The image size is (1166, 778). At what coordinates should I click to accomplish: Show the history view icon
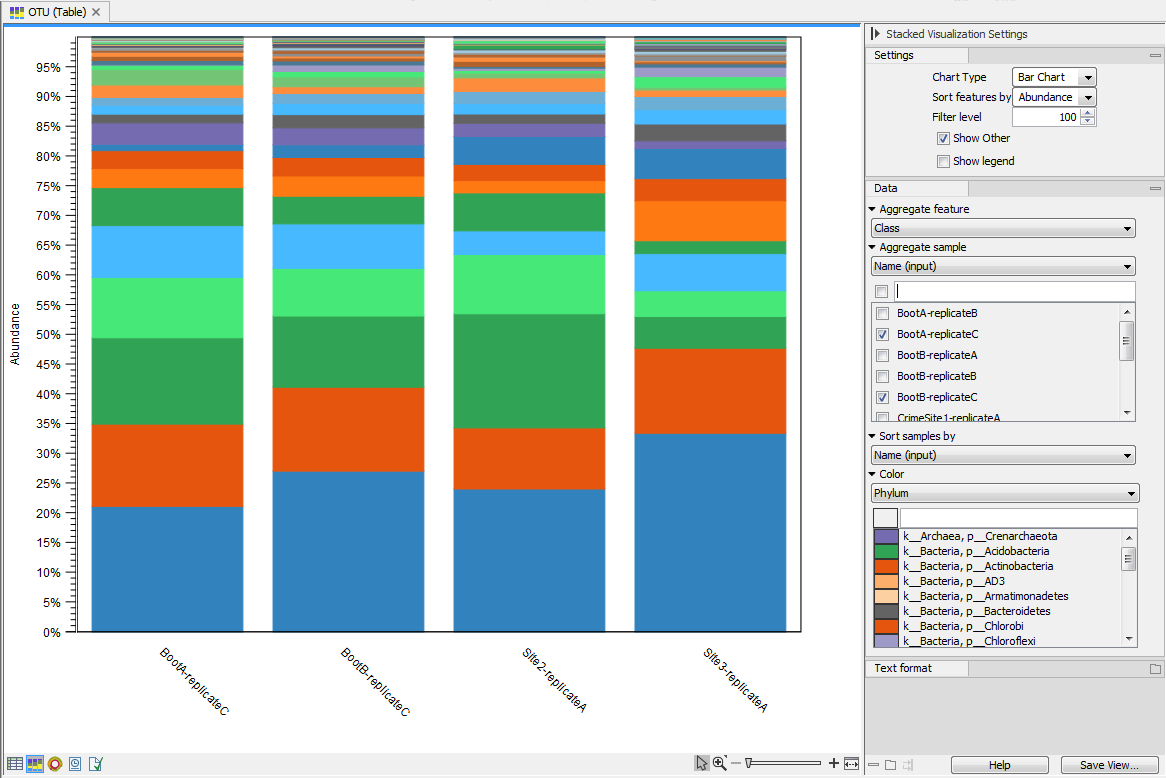point(75,764)
